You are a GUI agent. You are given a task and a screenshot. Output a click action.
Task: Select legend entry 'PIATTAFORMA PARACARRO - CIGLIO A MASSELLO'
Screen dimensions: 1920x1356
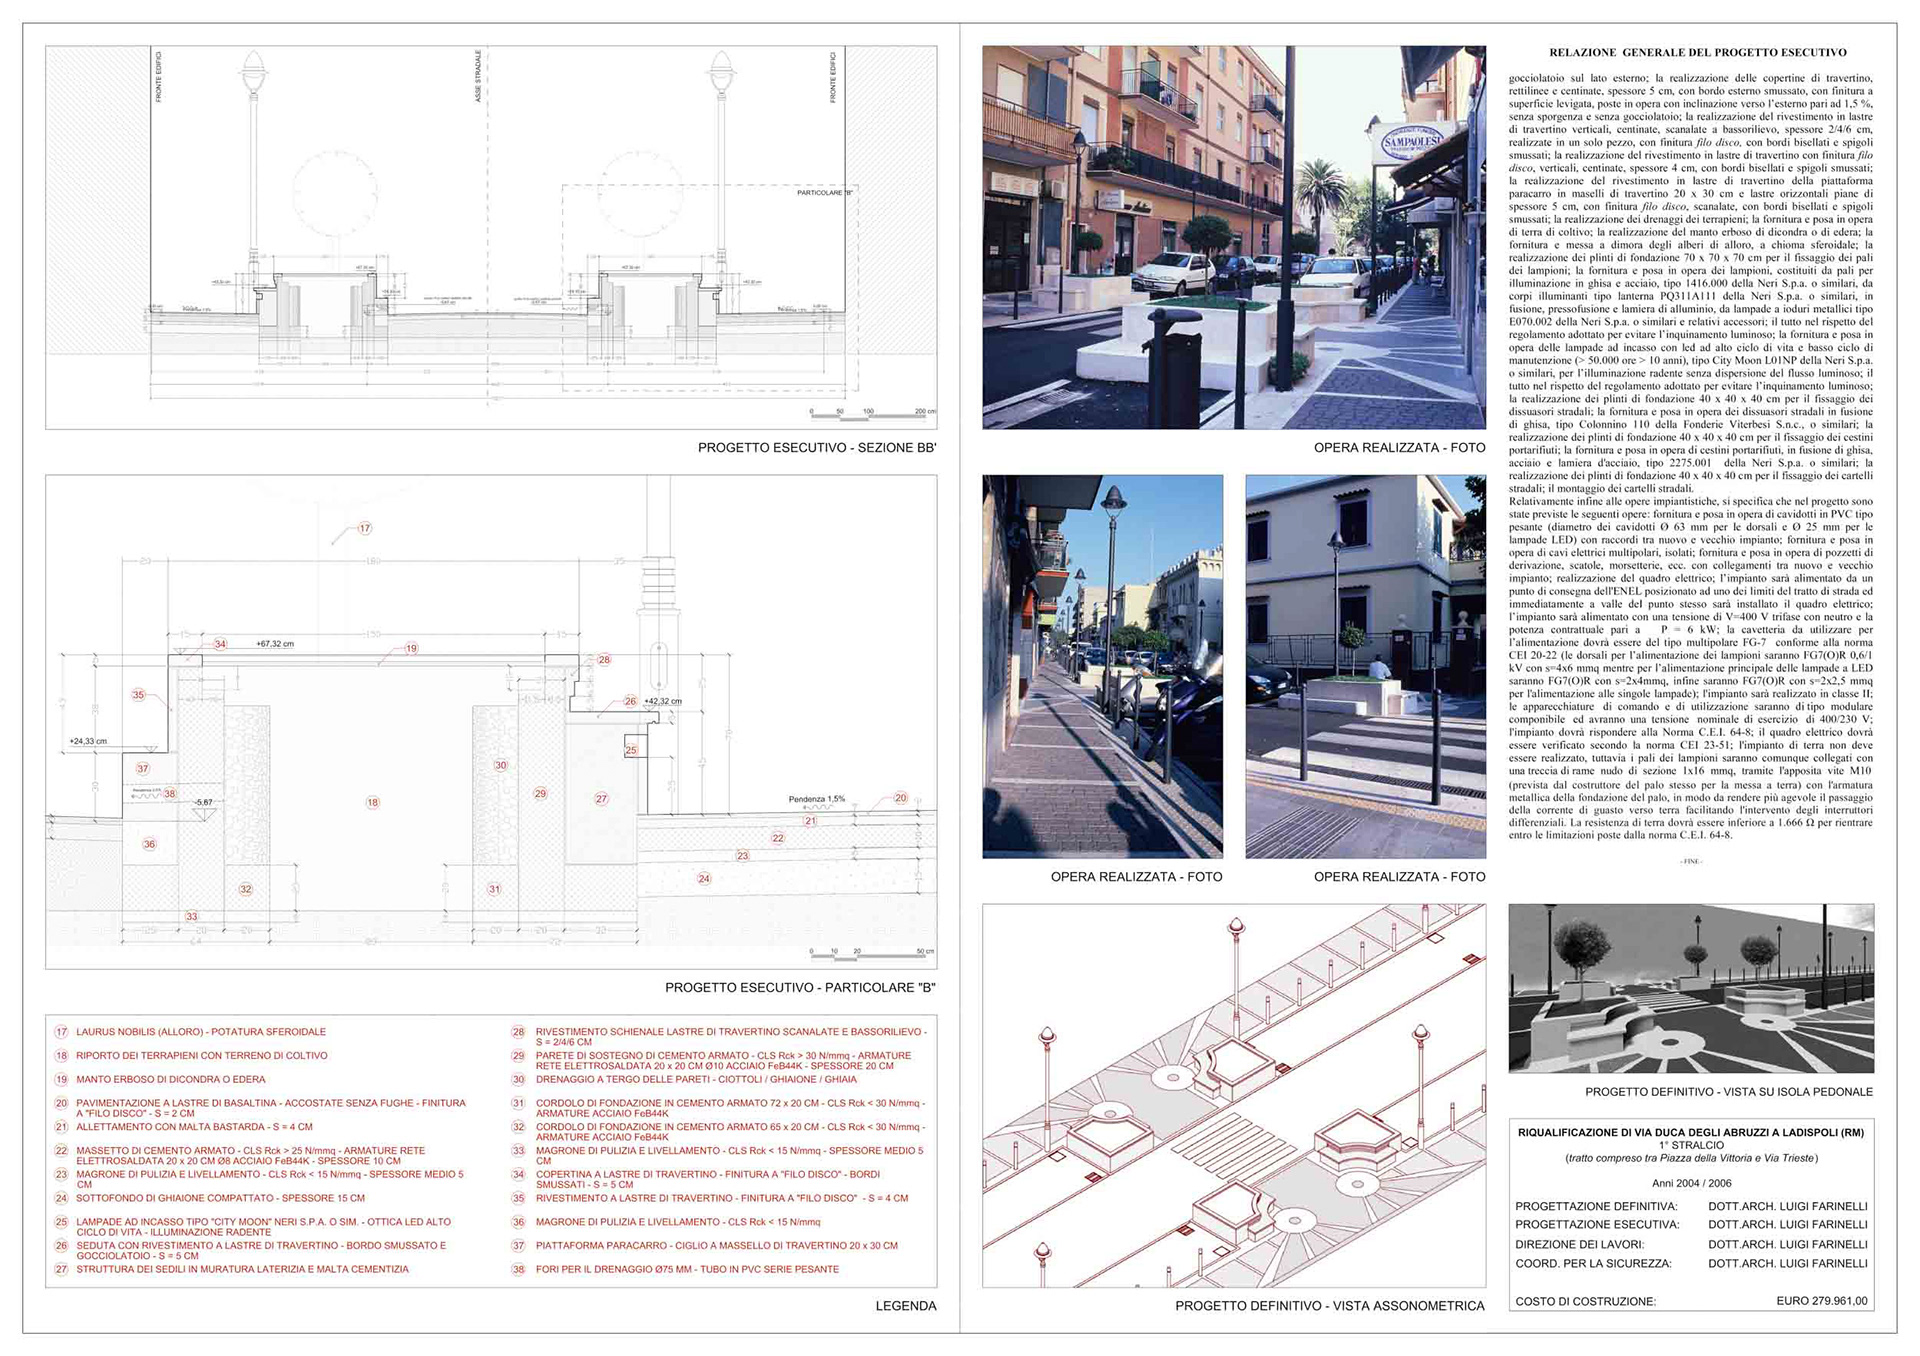pyautogui.click(x=717, y=1246)
